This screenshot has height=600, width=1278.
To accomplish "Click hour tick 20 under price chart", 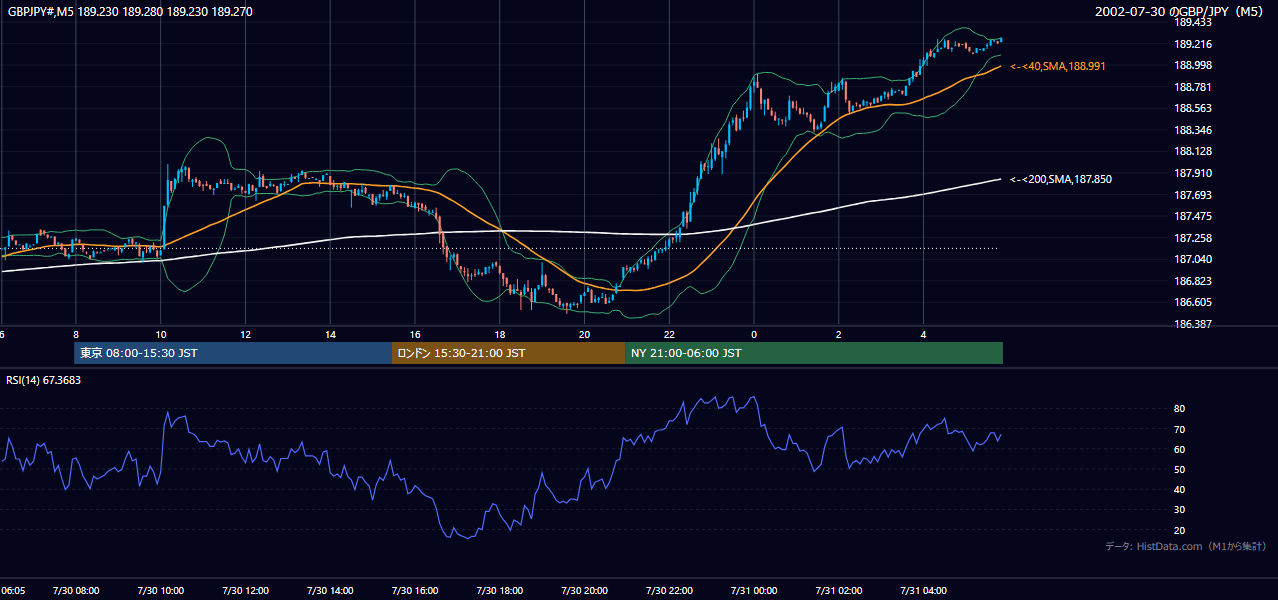I will pos(585,334).
